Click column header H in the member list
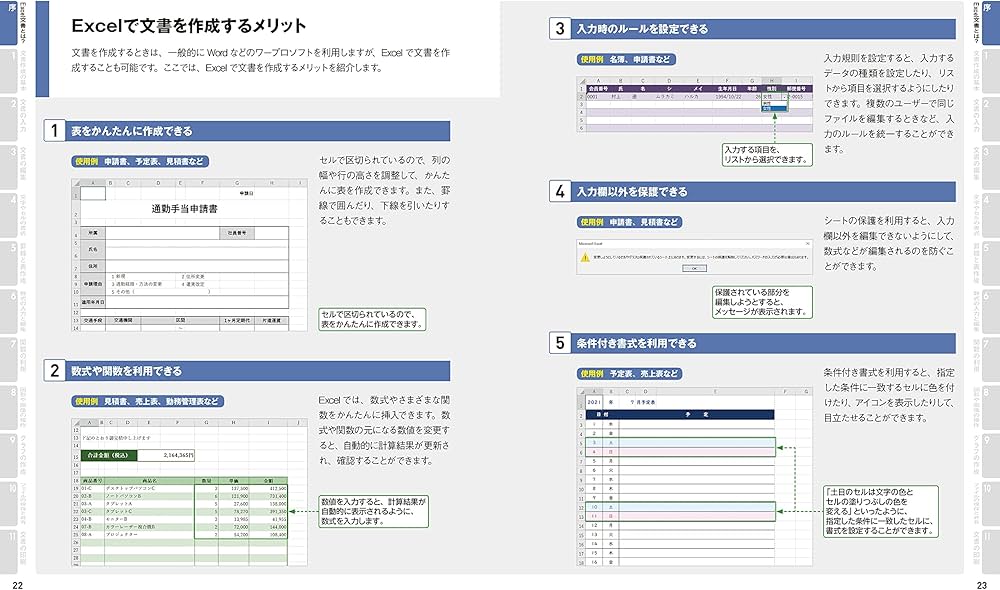The height and width of the screenshot is (590, 1000). [773, 81]
